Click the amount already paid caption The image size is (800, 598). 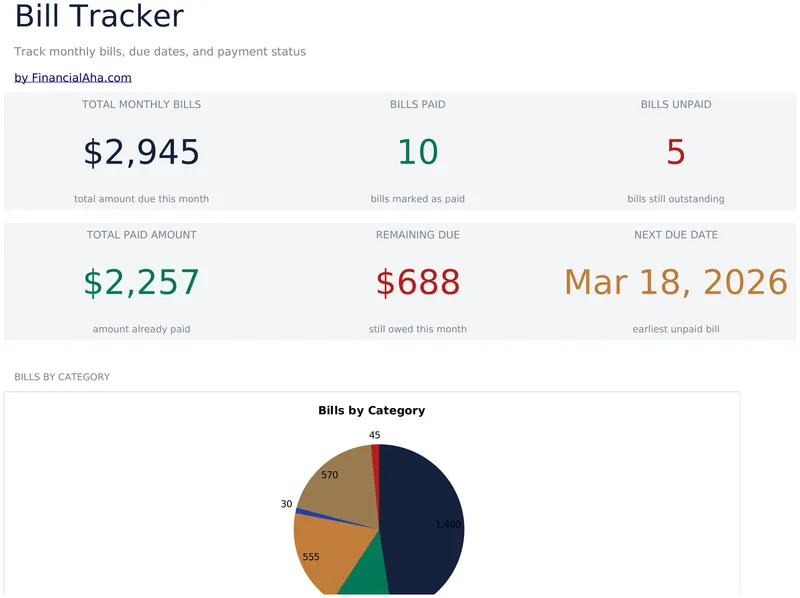pyautogui.click(x=141, y=329)
